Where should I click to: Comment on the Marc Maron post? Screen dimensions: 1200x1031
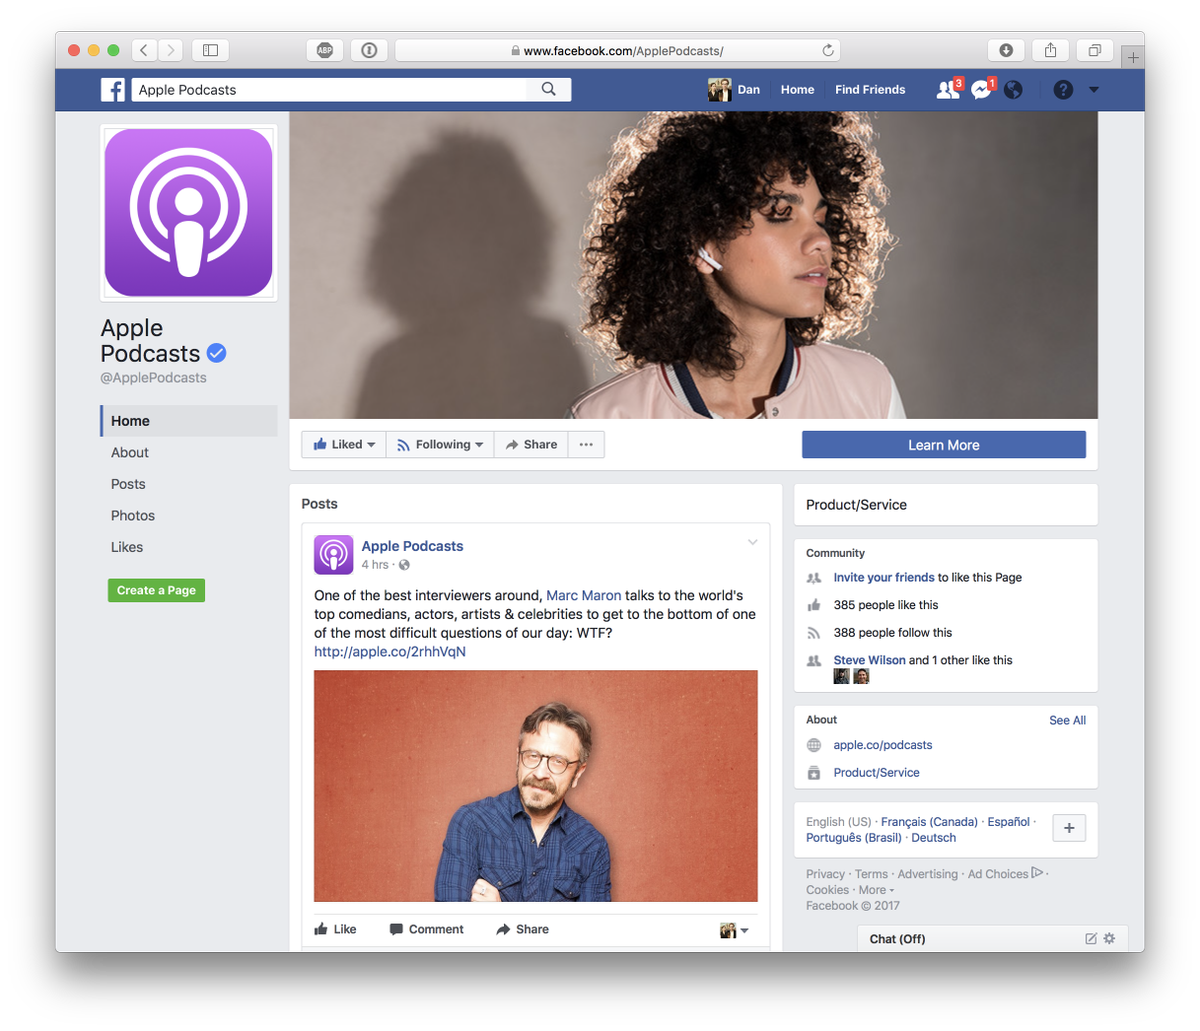click(x=427, y=929)
